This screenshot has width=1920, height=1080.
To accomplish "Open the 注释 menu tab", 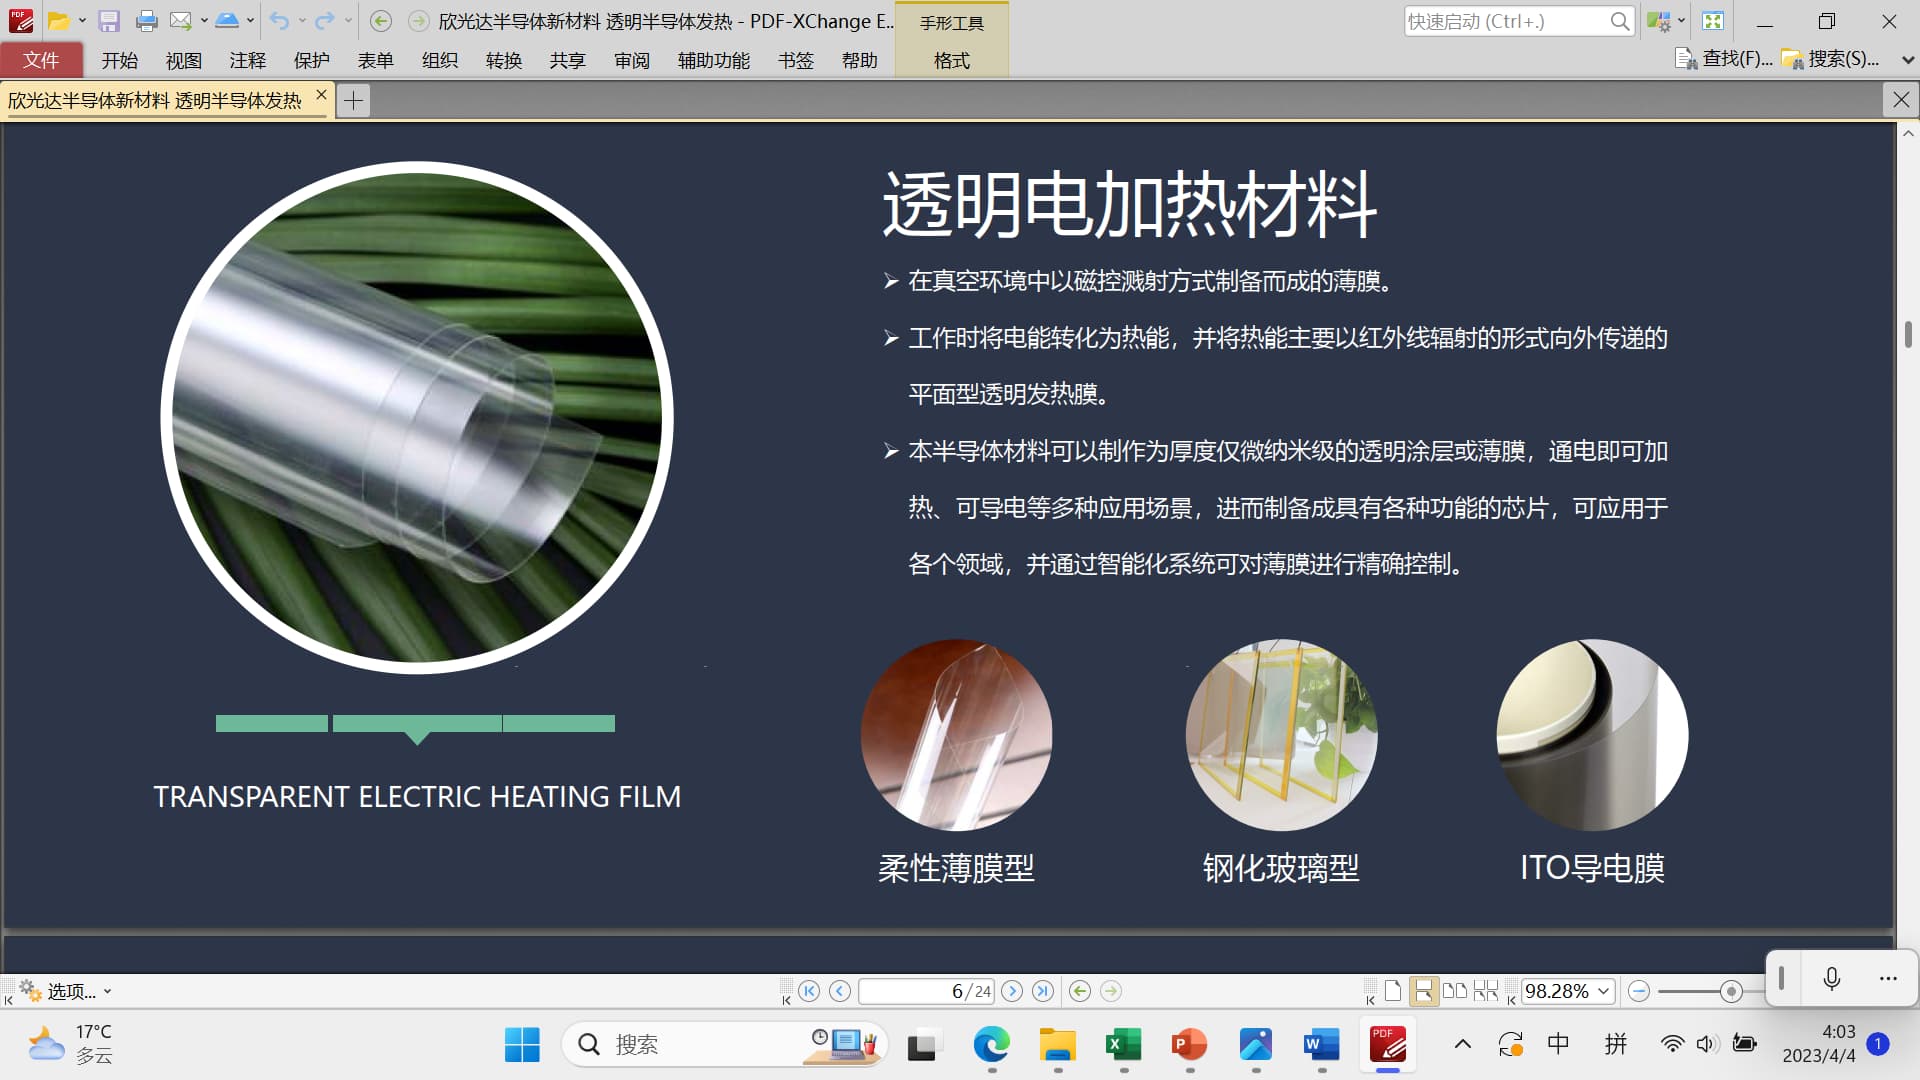I will 247,60.
